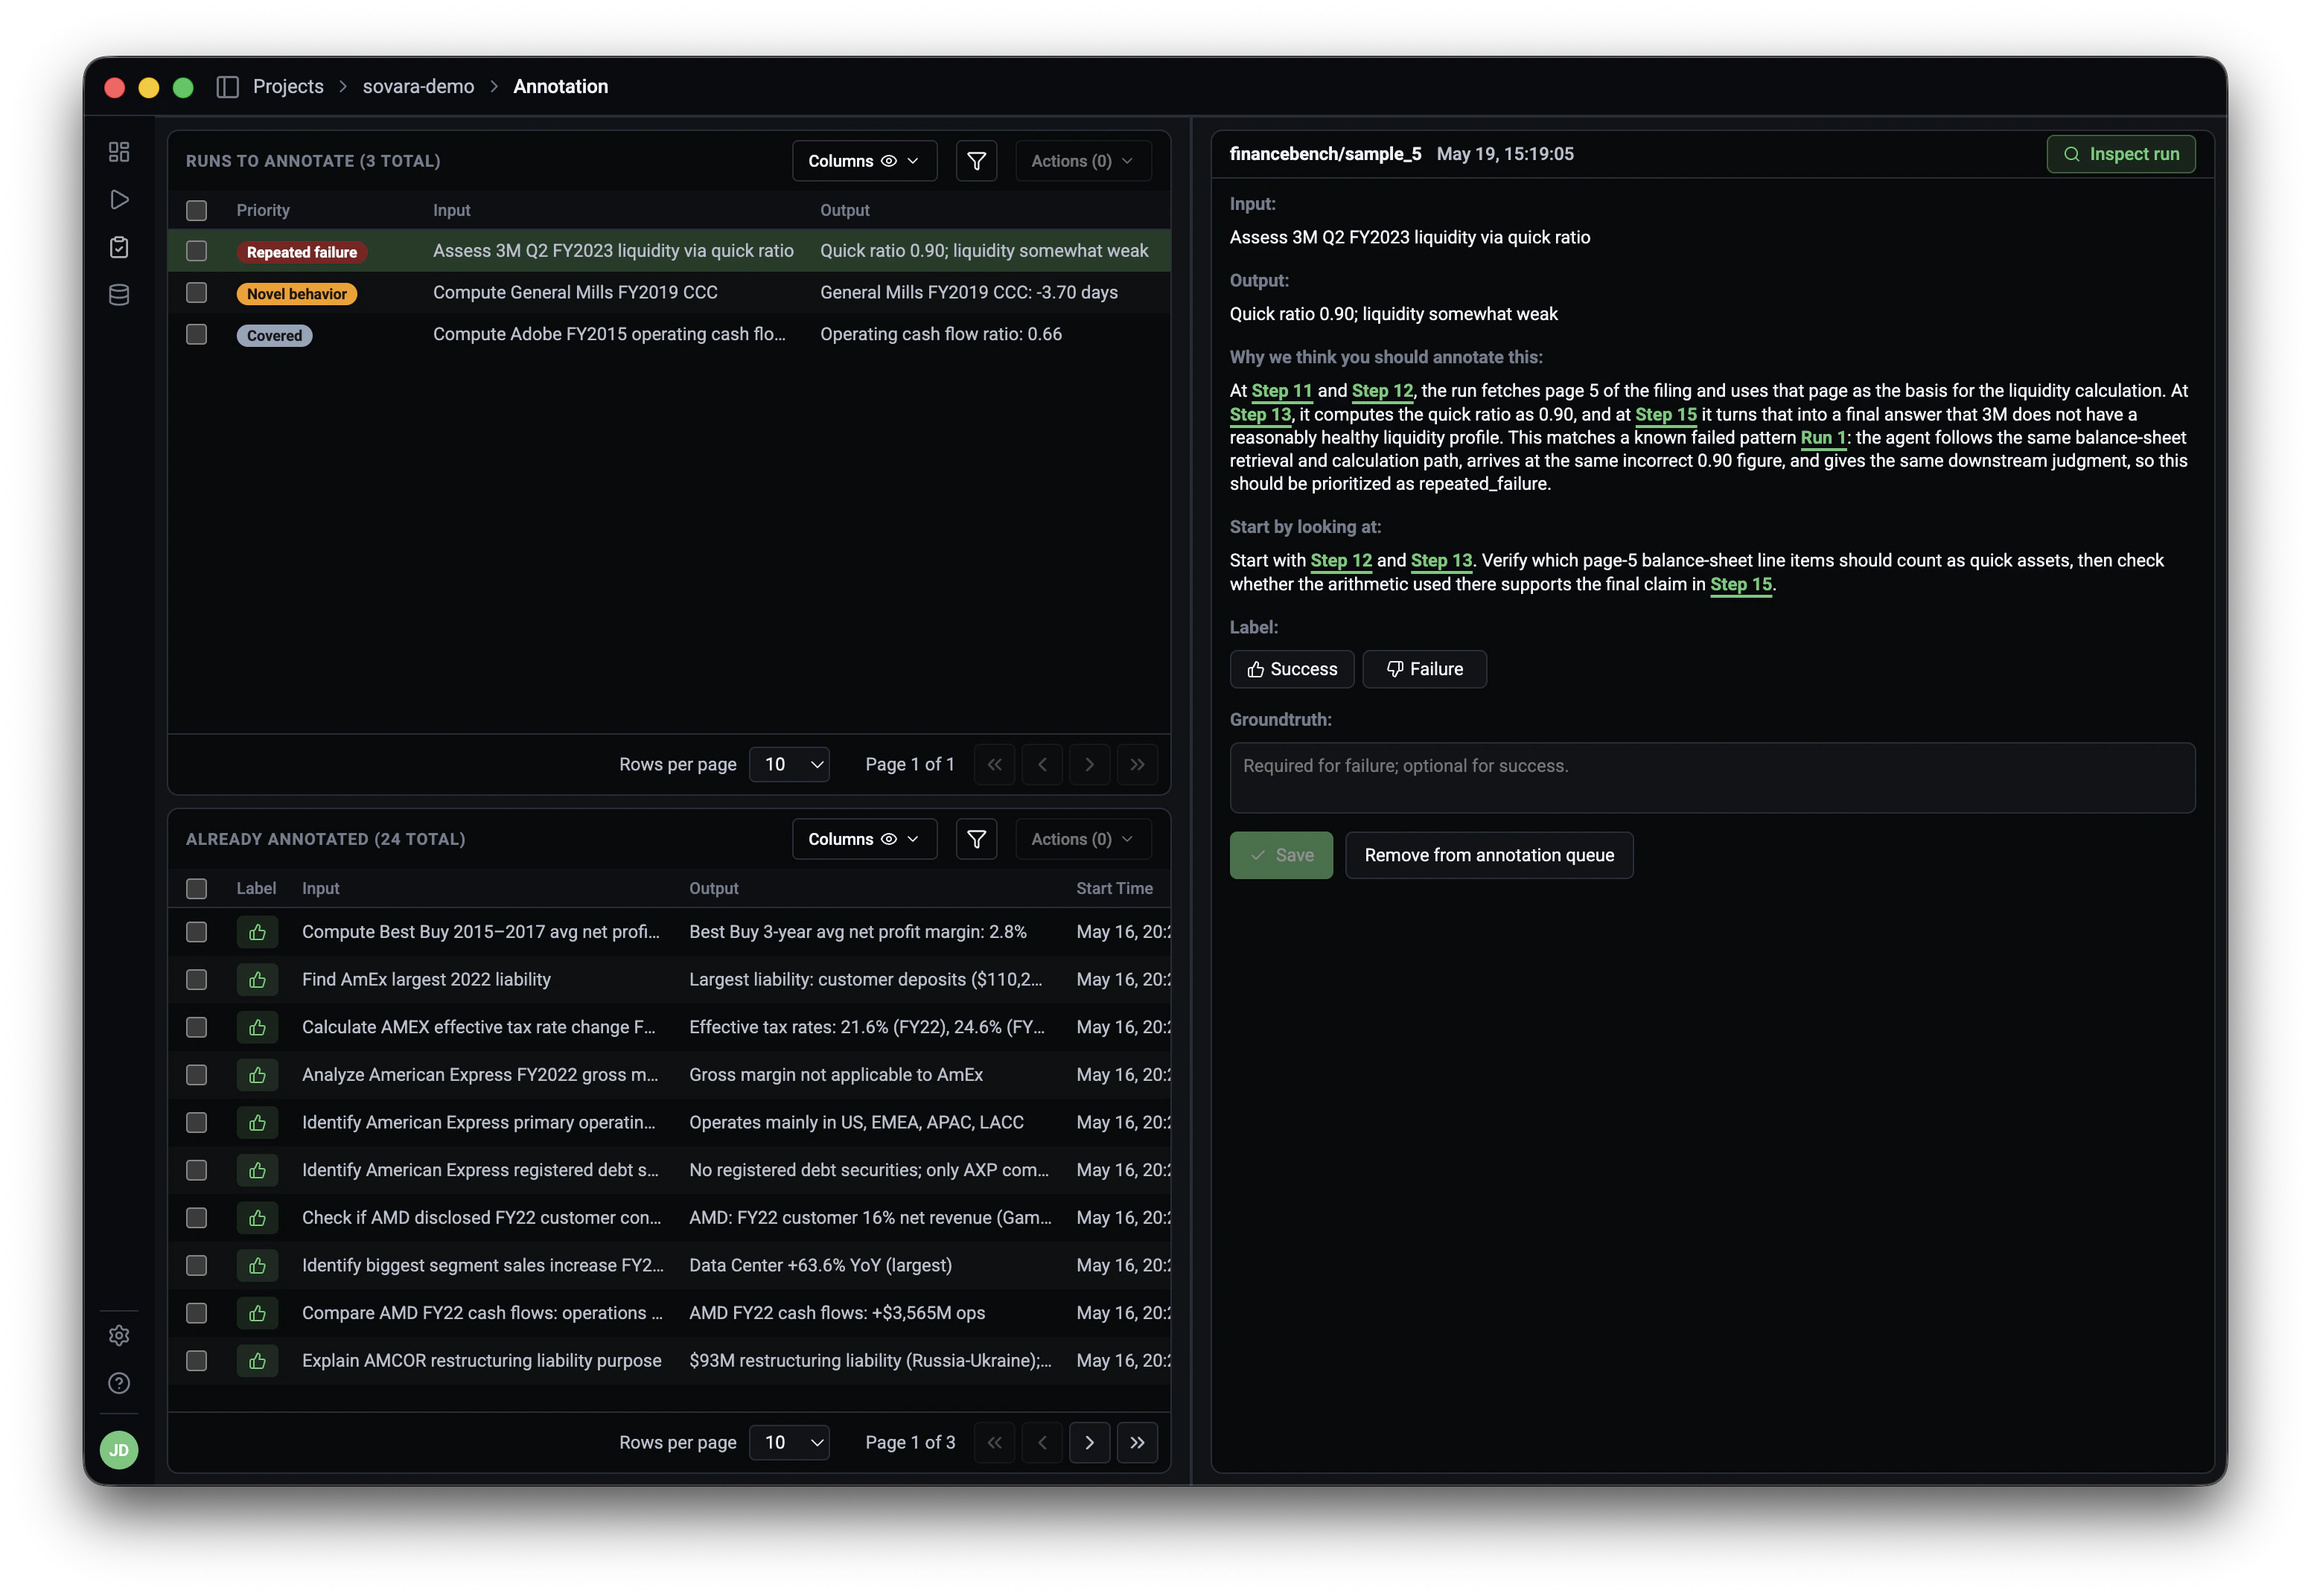This screenshot has width=2311, height=1596.
Task: Check the Find AmEx largest liability checkbox
Action: point(196,980)
